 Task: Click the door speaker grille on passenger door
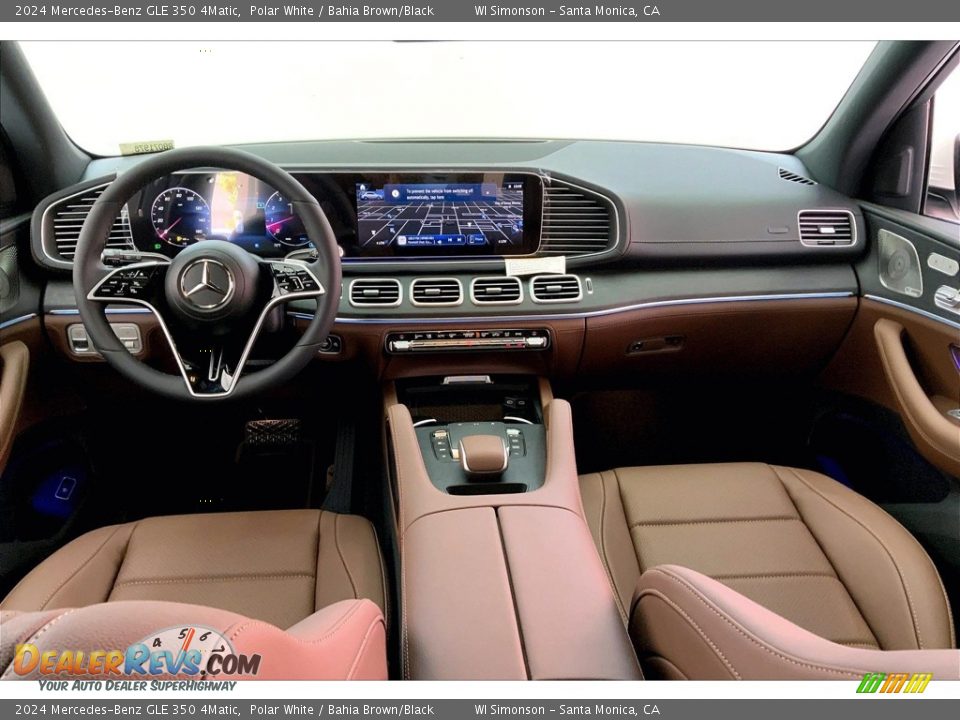tap(898, 263)
